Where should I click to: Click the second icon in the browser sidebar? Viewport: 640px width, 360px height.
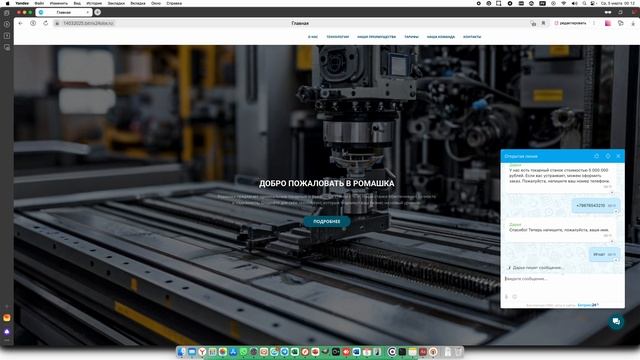[7, 24]
